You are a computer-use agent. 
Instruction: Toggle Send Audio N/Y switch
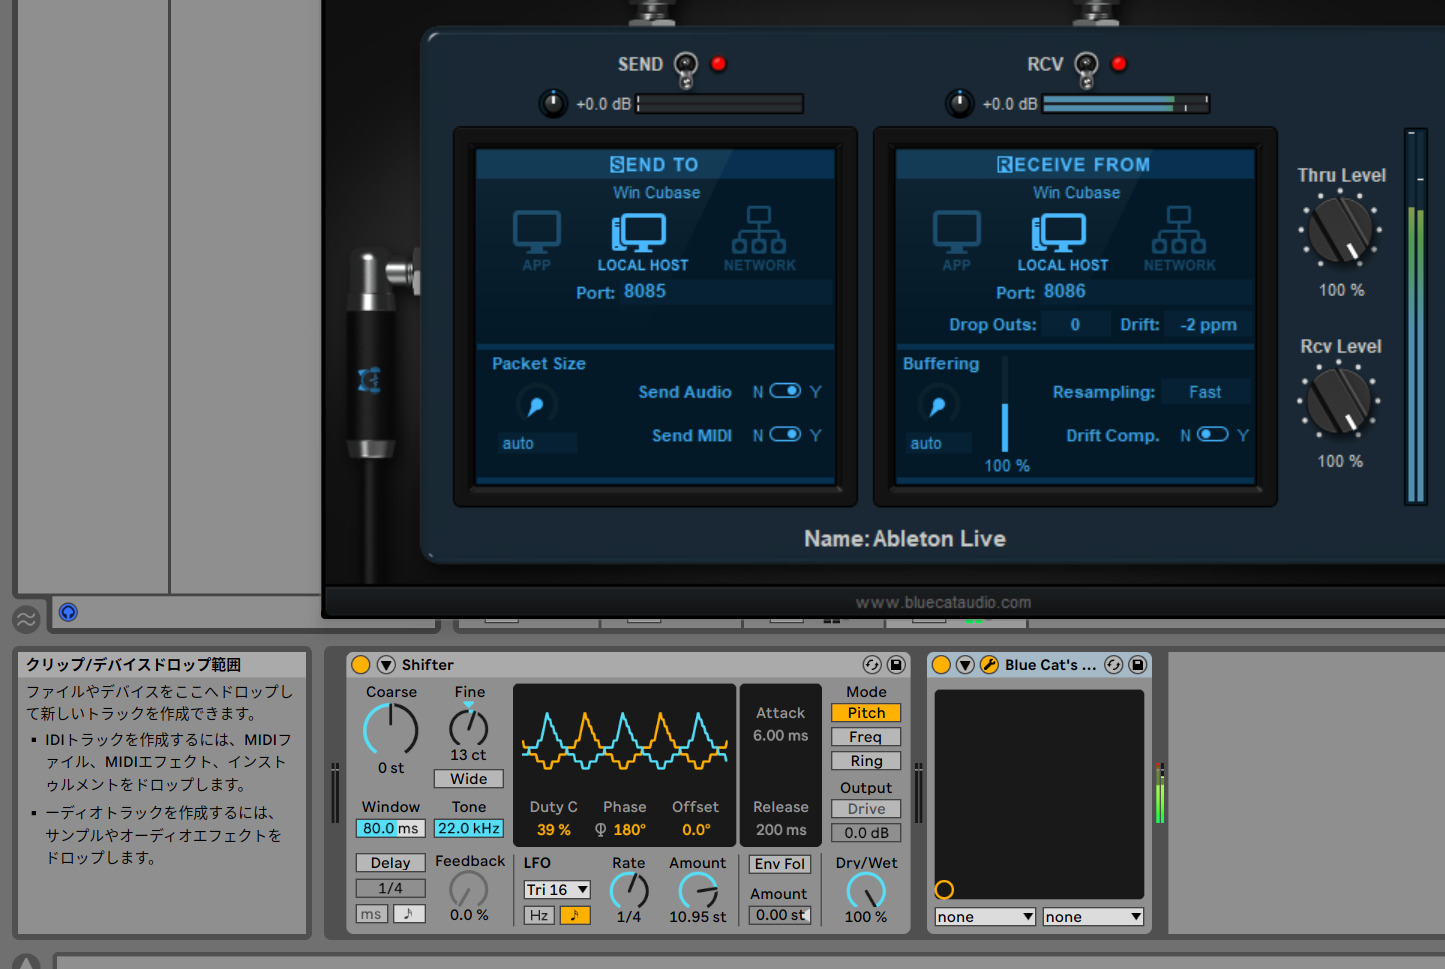click(x=785, y=391)
